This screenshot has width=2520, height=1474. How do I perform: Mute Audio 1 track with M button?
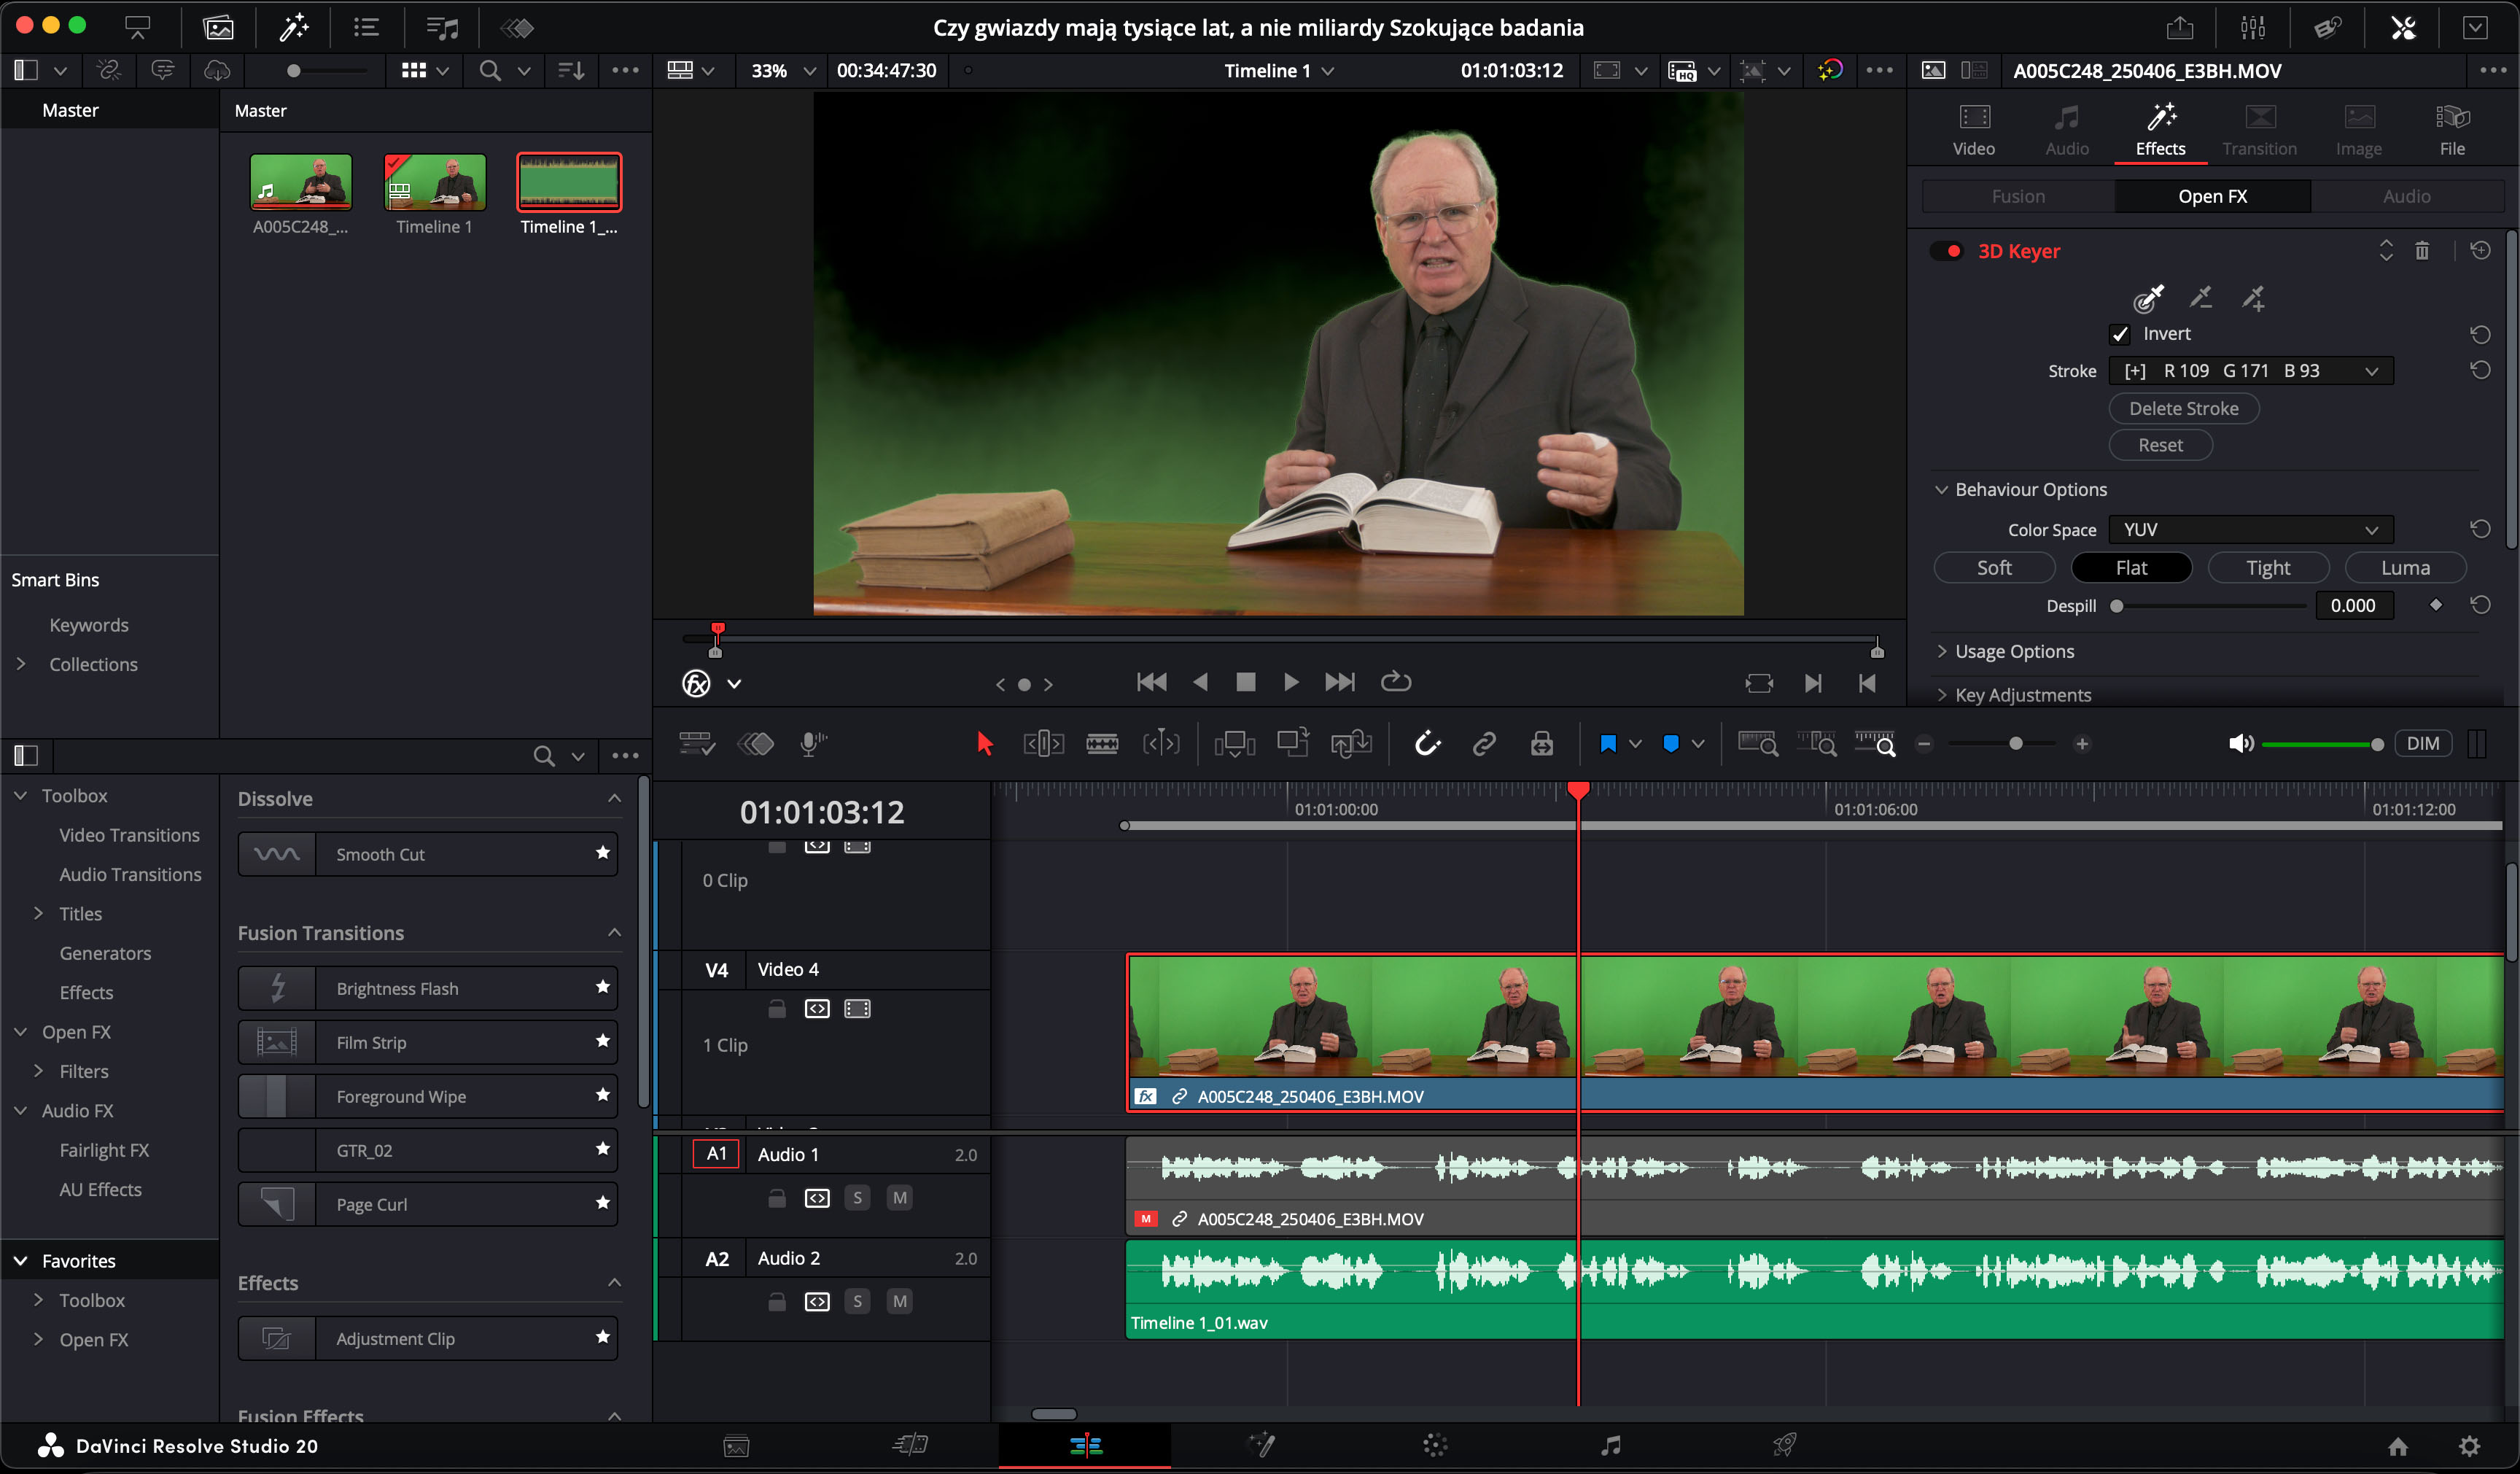pos(899,1197)
